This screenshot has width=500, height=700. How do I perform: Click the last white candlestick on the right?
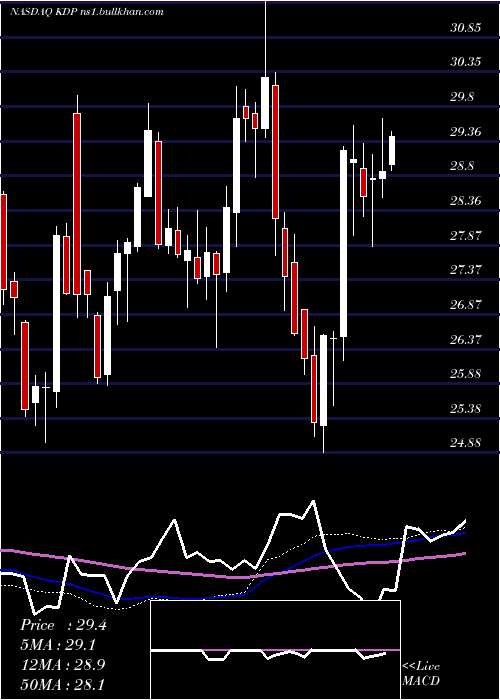pos(392,151)
